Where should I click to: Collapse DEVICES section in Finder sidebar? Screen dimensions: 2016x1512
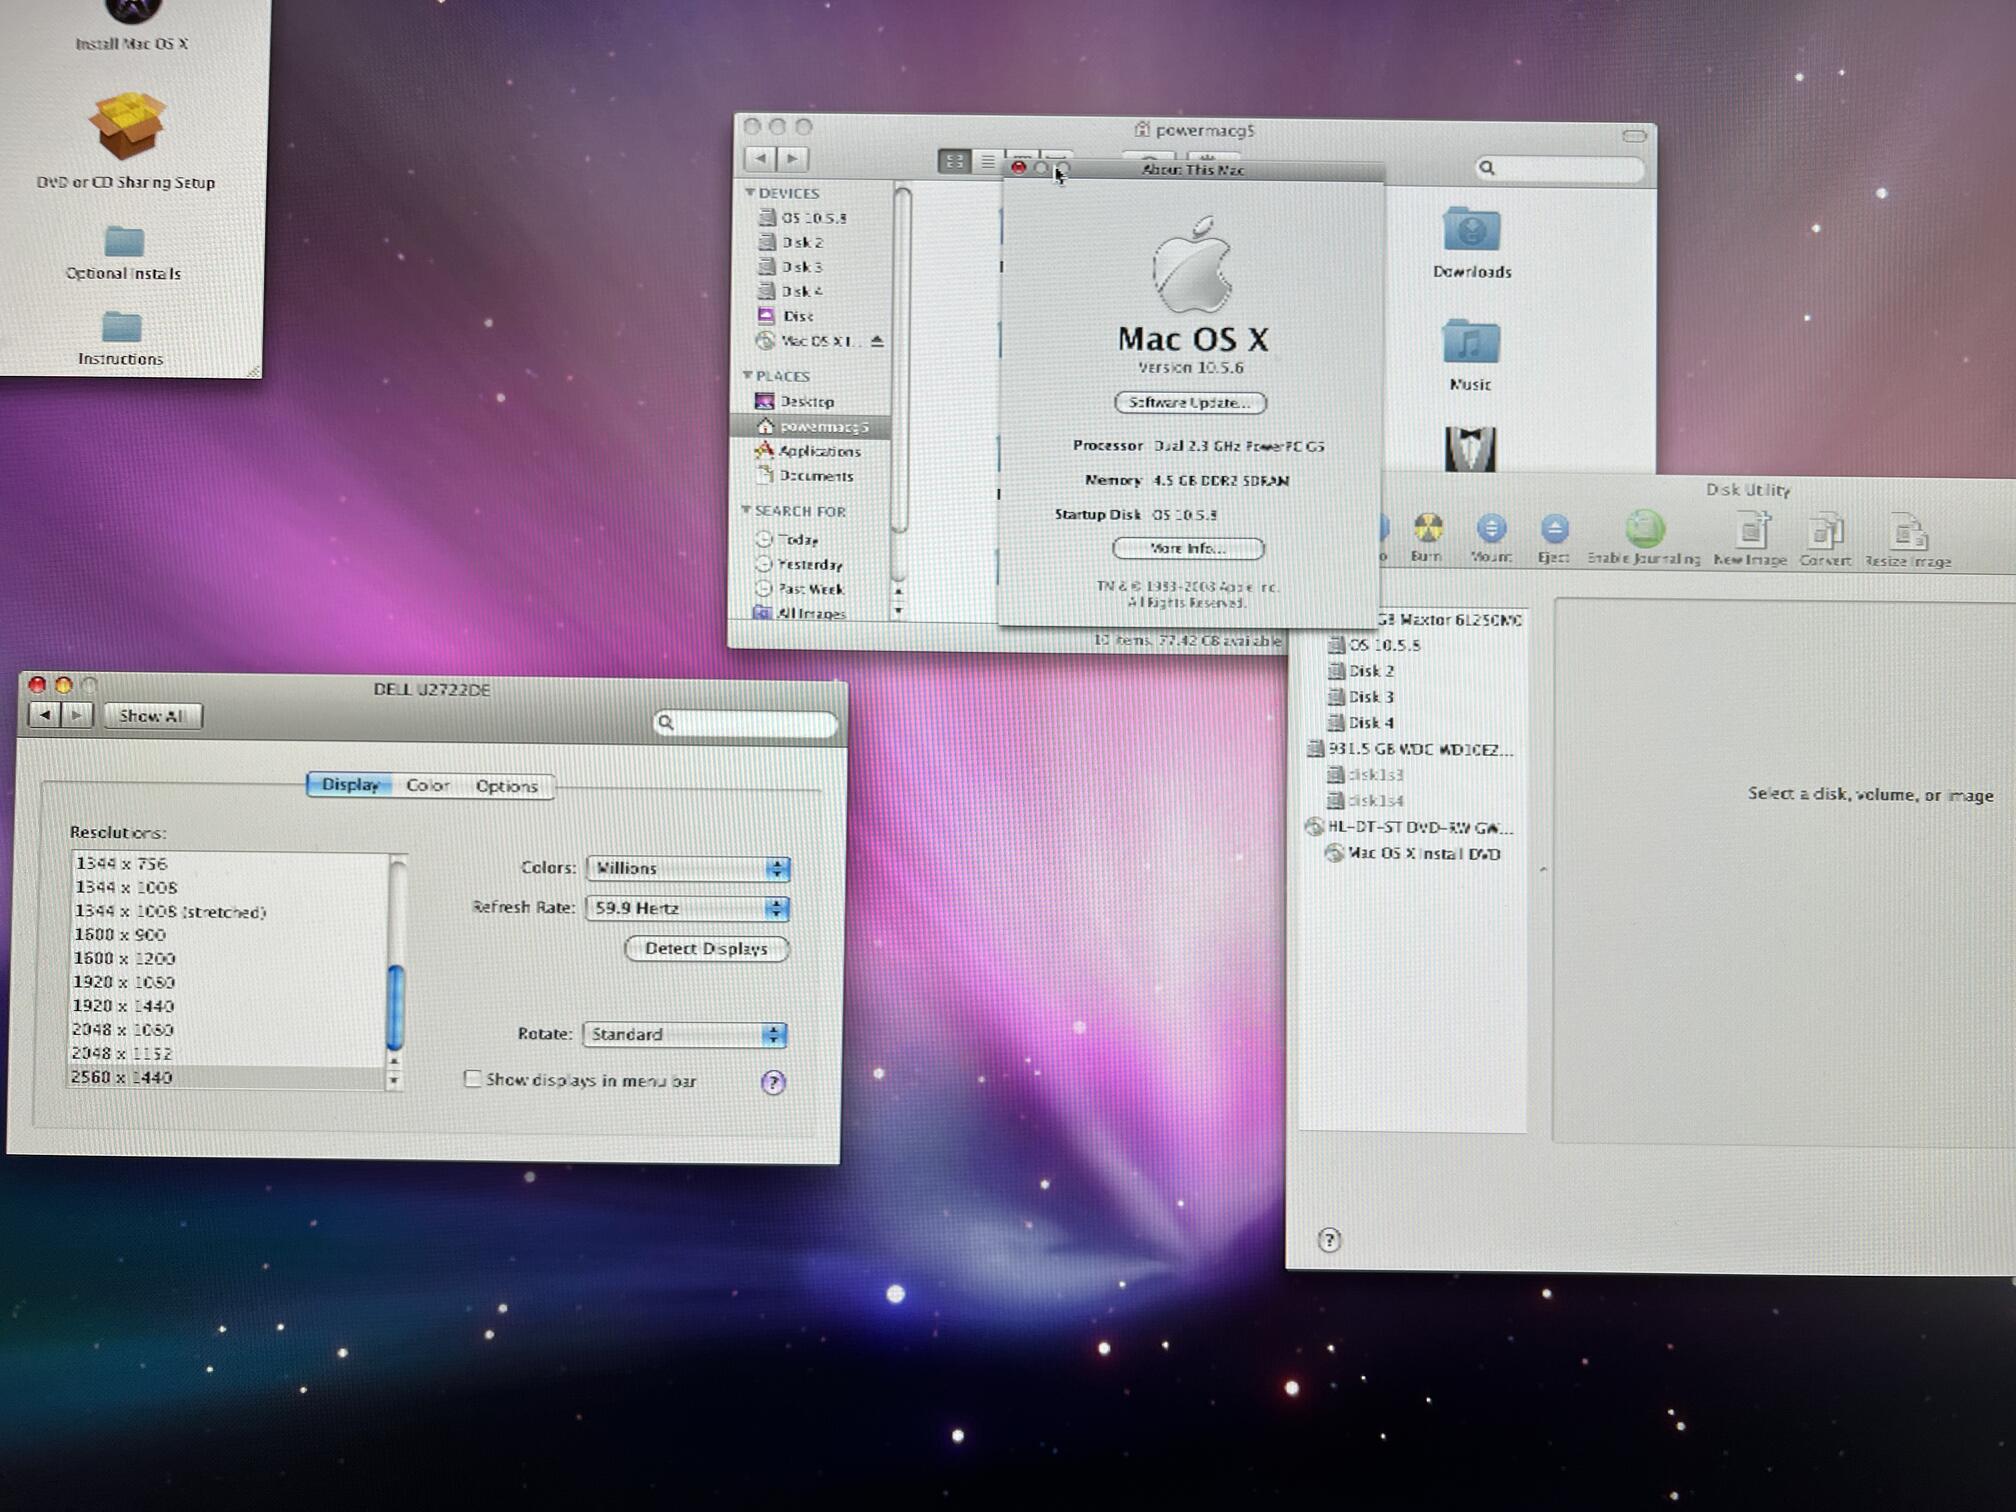(750, 192)
